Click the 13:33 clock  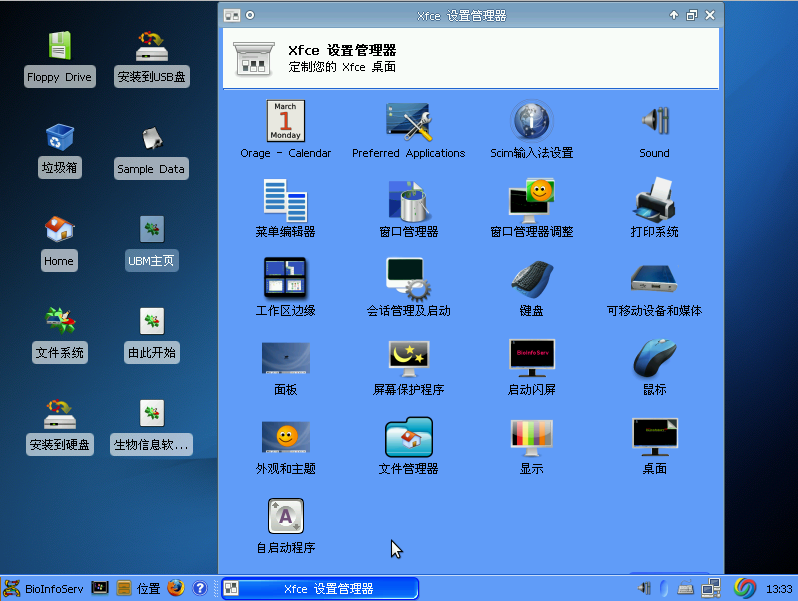pyautogui.click(x=779, y=589)
